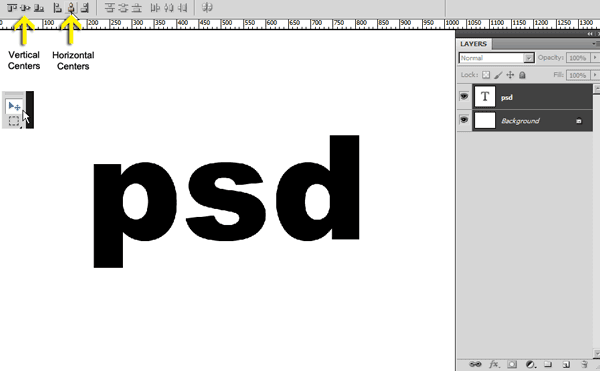Collapse the panel to icons
This screenshot has height=371, width=600.
click(590, 34)
